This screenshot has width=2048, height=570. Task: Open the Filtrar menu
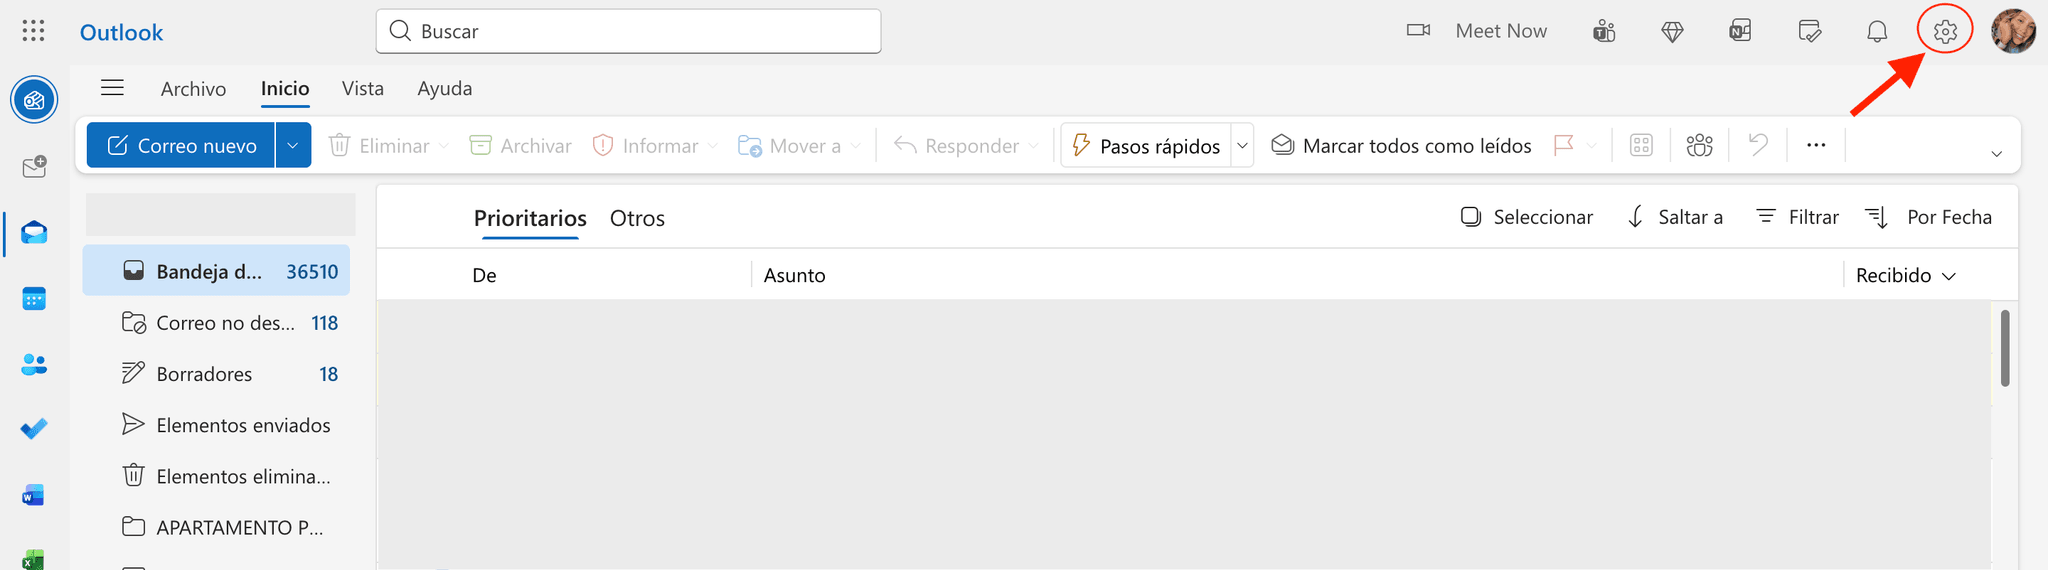point(1797,217)
